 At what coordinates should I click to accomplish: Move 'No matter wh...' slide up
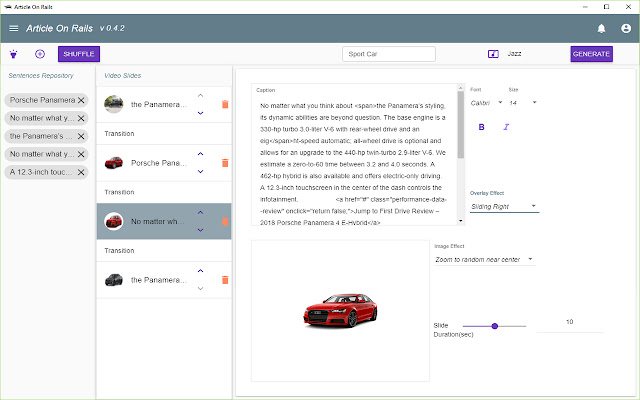click(x=200, y=212)
